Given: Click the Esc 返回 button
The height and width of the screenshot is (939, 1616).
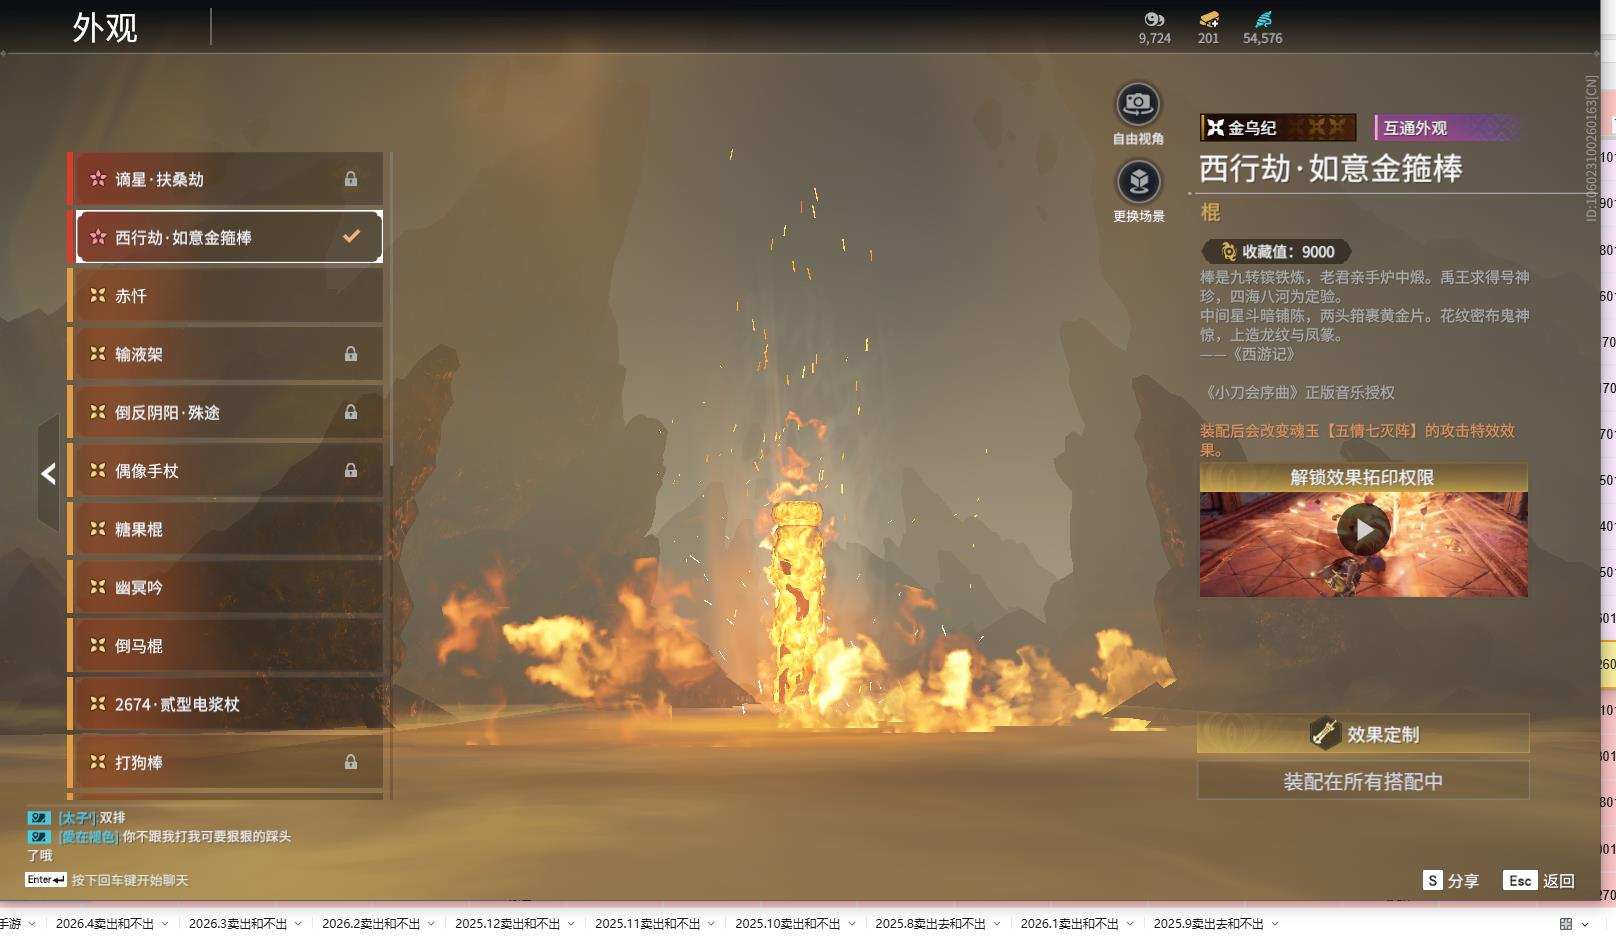Looking at the screenshot, I should click(x=1539, y=880).
